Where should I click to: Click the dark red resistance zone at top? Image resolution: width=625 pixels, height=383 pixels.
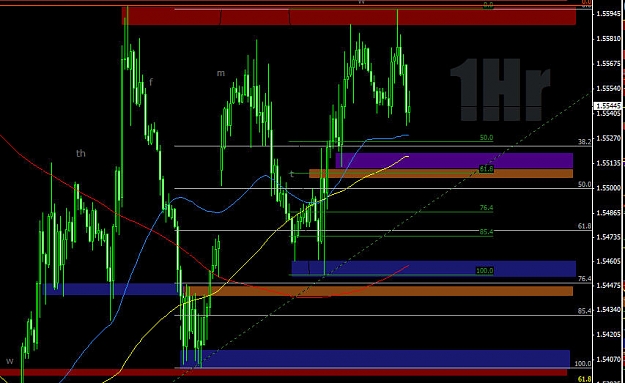[349, 17]
